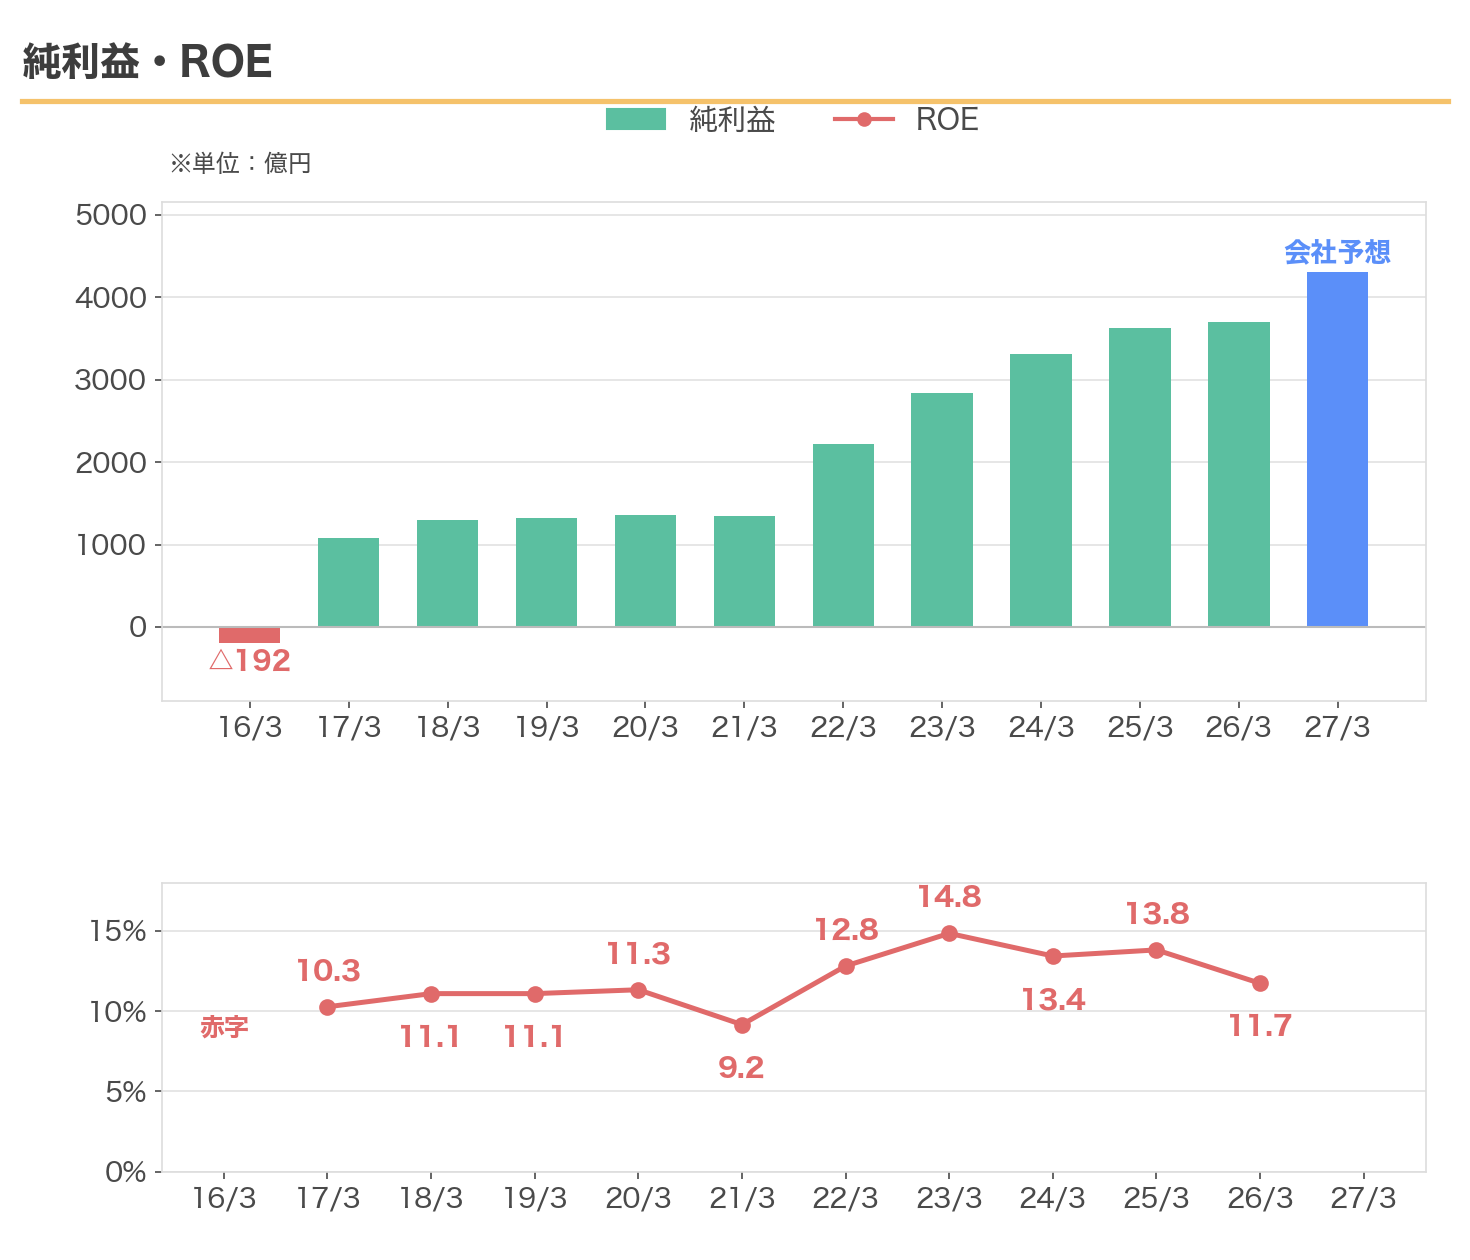The height and width of the screenshot is (1260, 1470).
Task: Click the ※単位：億円 unit note
Action: [240, 163]
